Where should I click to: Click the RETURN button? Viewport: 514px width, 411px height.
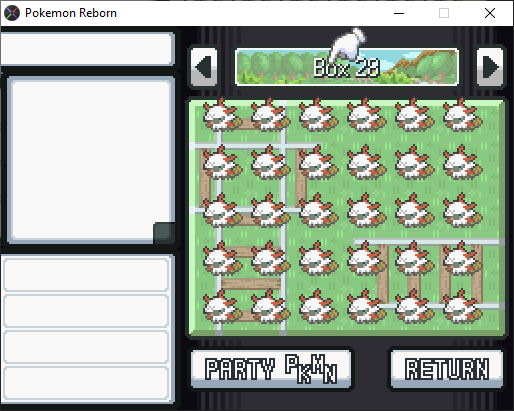[447, 369]
